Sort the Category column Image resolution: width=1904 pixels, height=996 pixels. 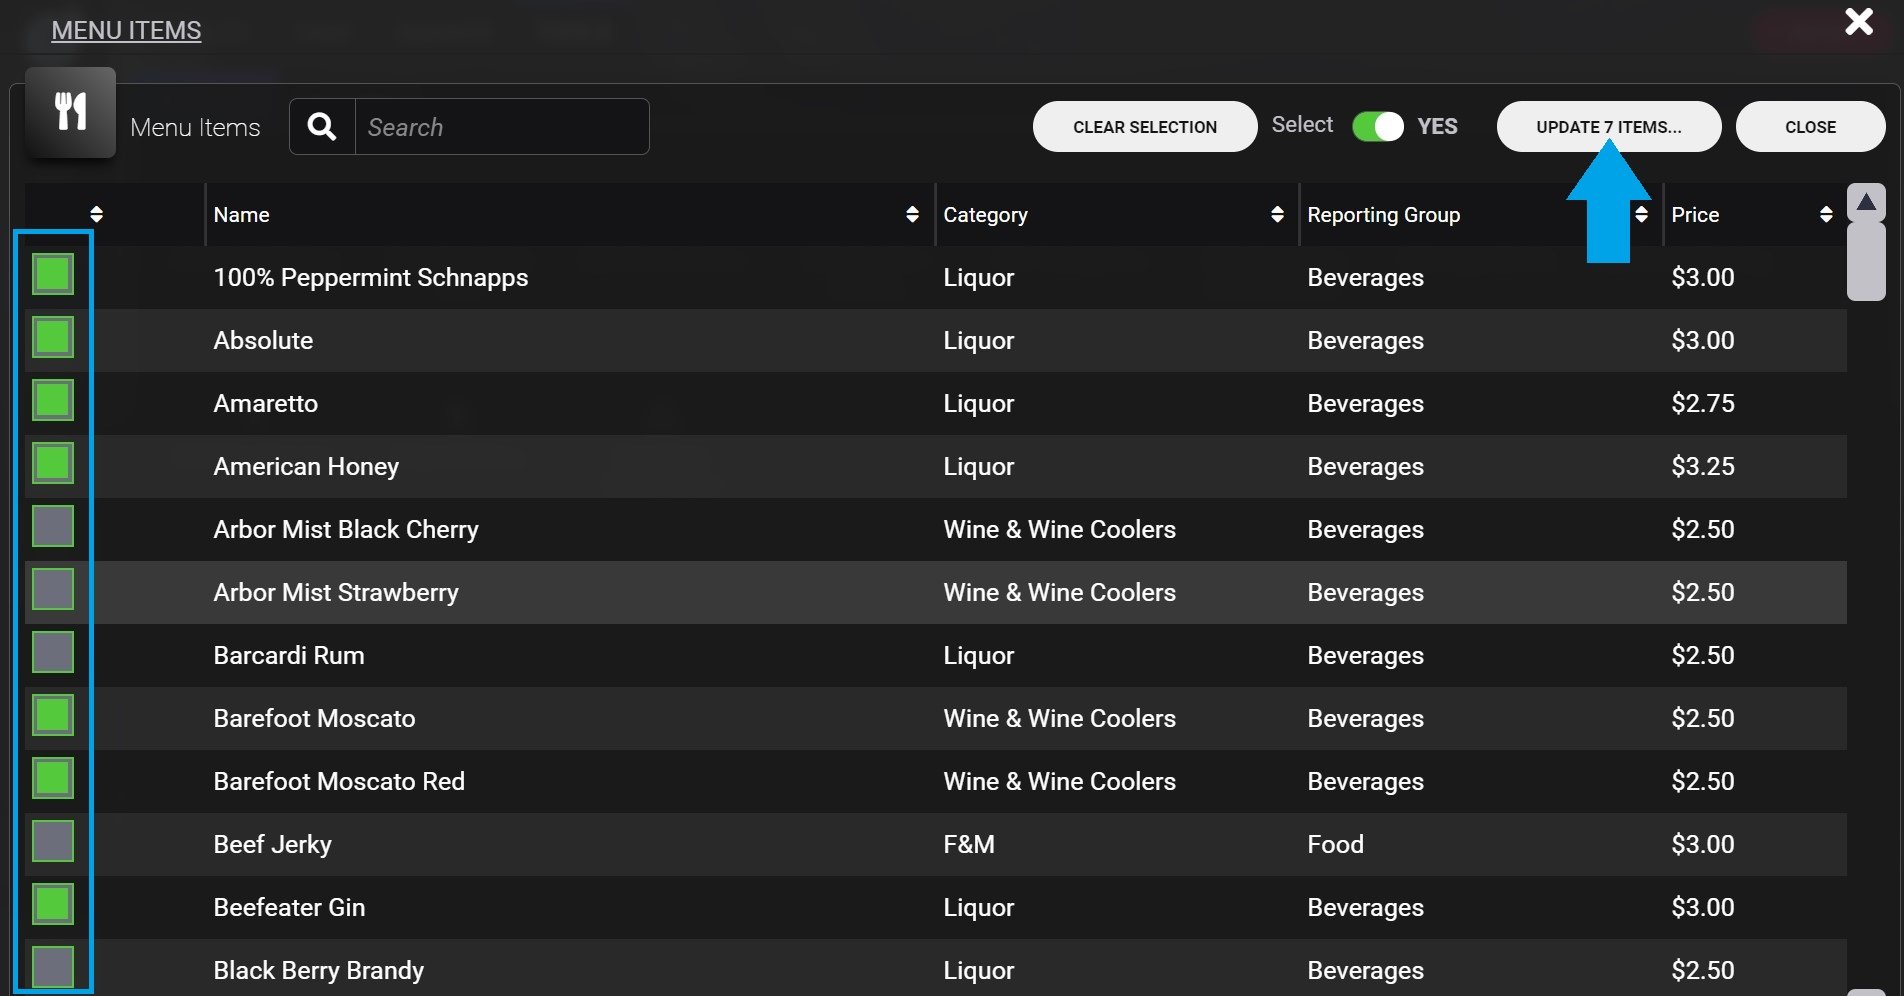click(1276, 214)
